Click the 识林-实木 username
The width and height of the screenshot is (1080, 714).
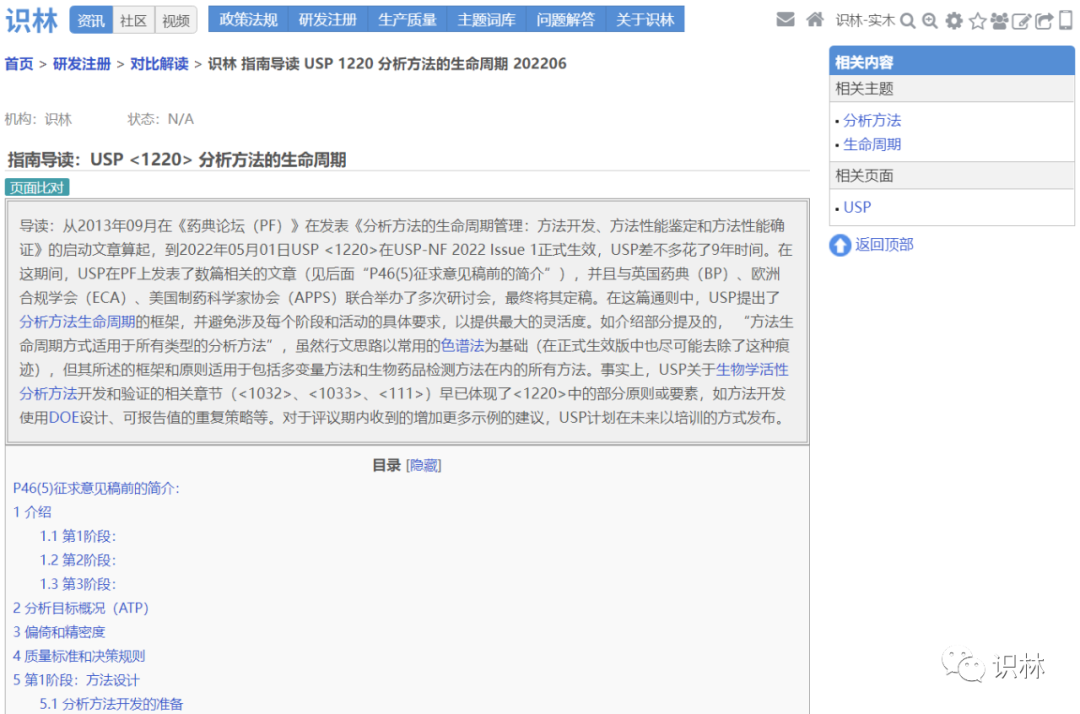click(x=865, y=21)
